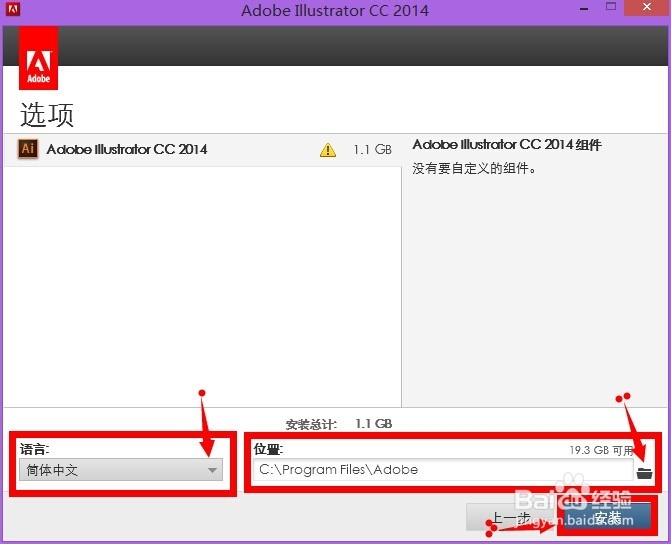
Task: Select the Adobe Illustrator CC 2014 product row
Action: pos(203,150)
